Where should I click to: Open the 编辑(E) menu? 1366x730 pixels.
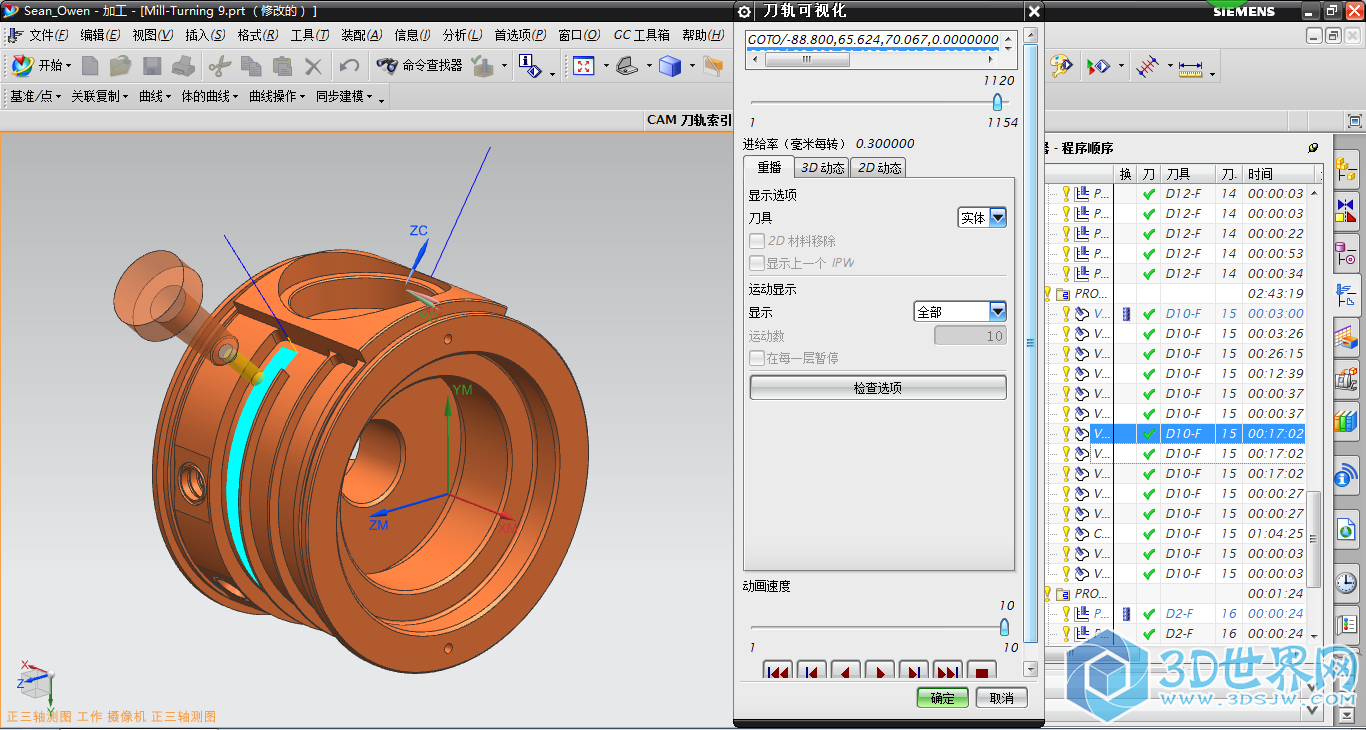tap(100, 35)
